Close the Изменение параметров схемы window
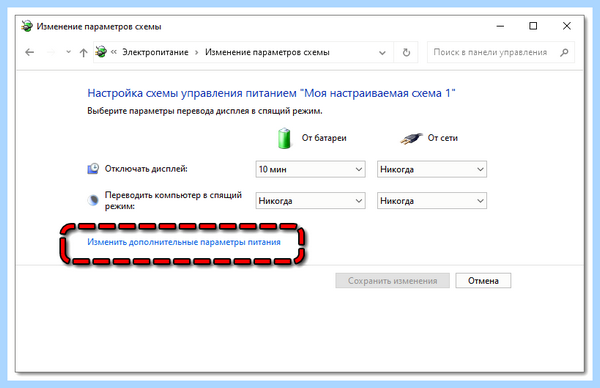 point(567,26)
